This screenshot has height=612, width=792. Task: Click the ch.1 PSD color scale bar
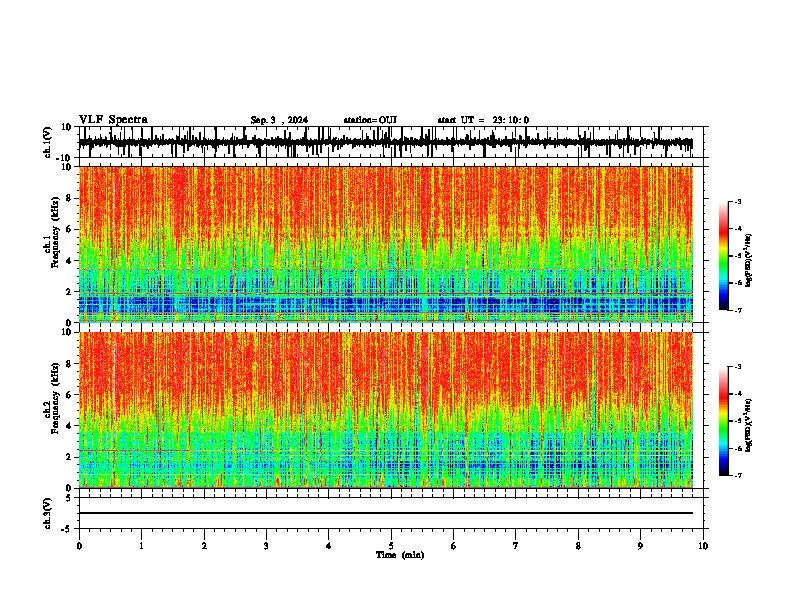click(x=723, y=256)
